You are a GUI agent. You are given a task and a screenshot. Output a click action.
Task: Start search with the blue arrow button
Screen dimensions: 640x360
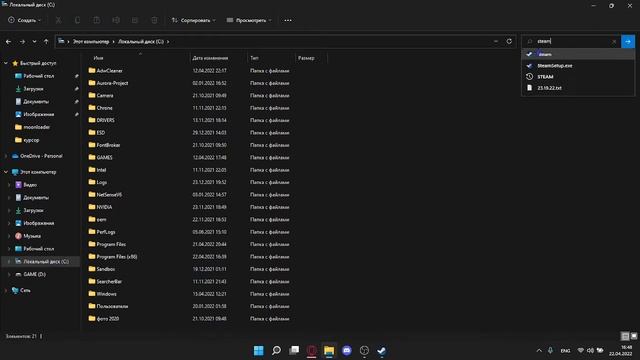(628, 41)
